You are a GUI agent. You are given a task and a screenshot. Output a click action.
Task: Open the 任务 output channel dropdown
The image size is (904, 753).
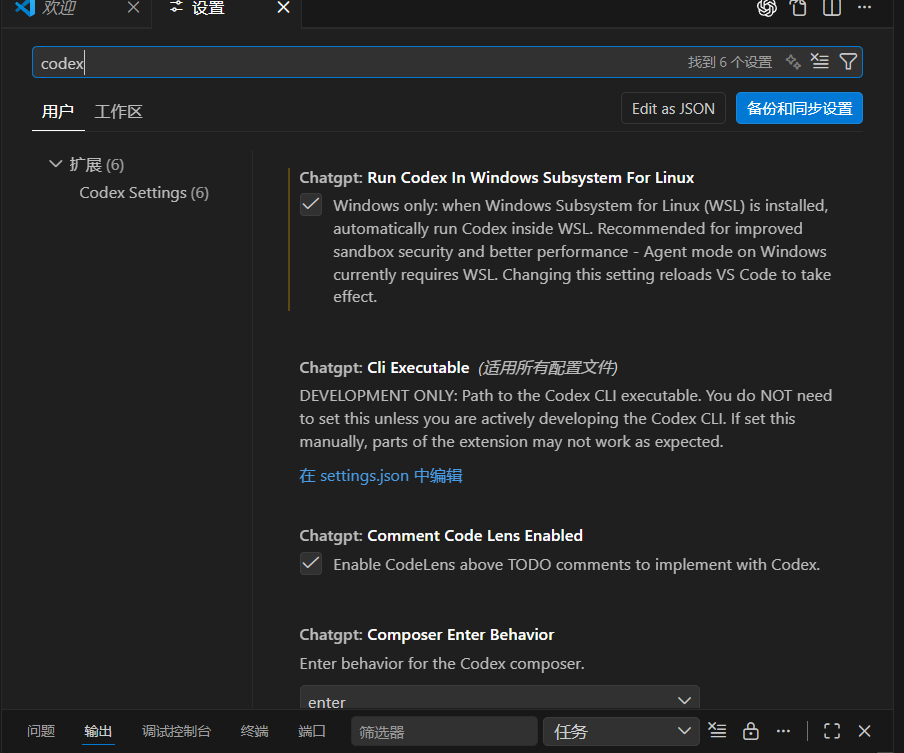pyautogui.click(x=621, y=731)
